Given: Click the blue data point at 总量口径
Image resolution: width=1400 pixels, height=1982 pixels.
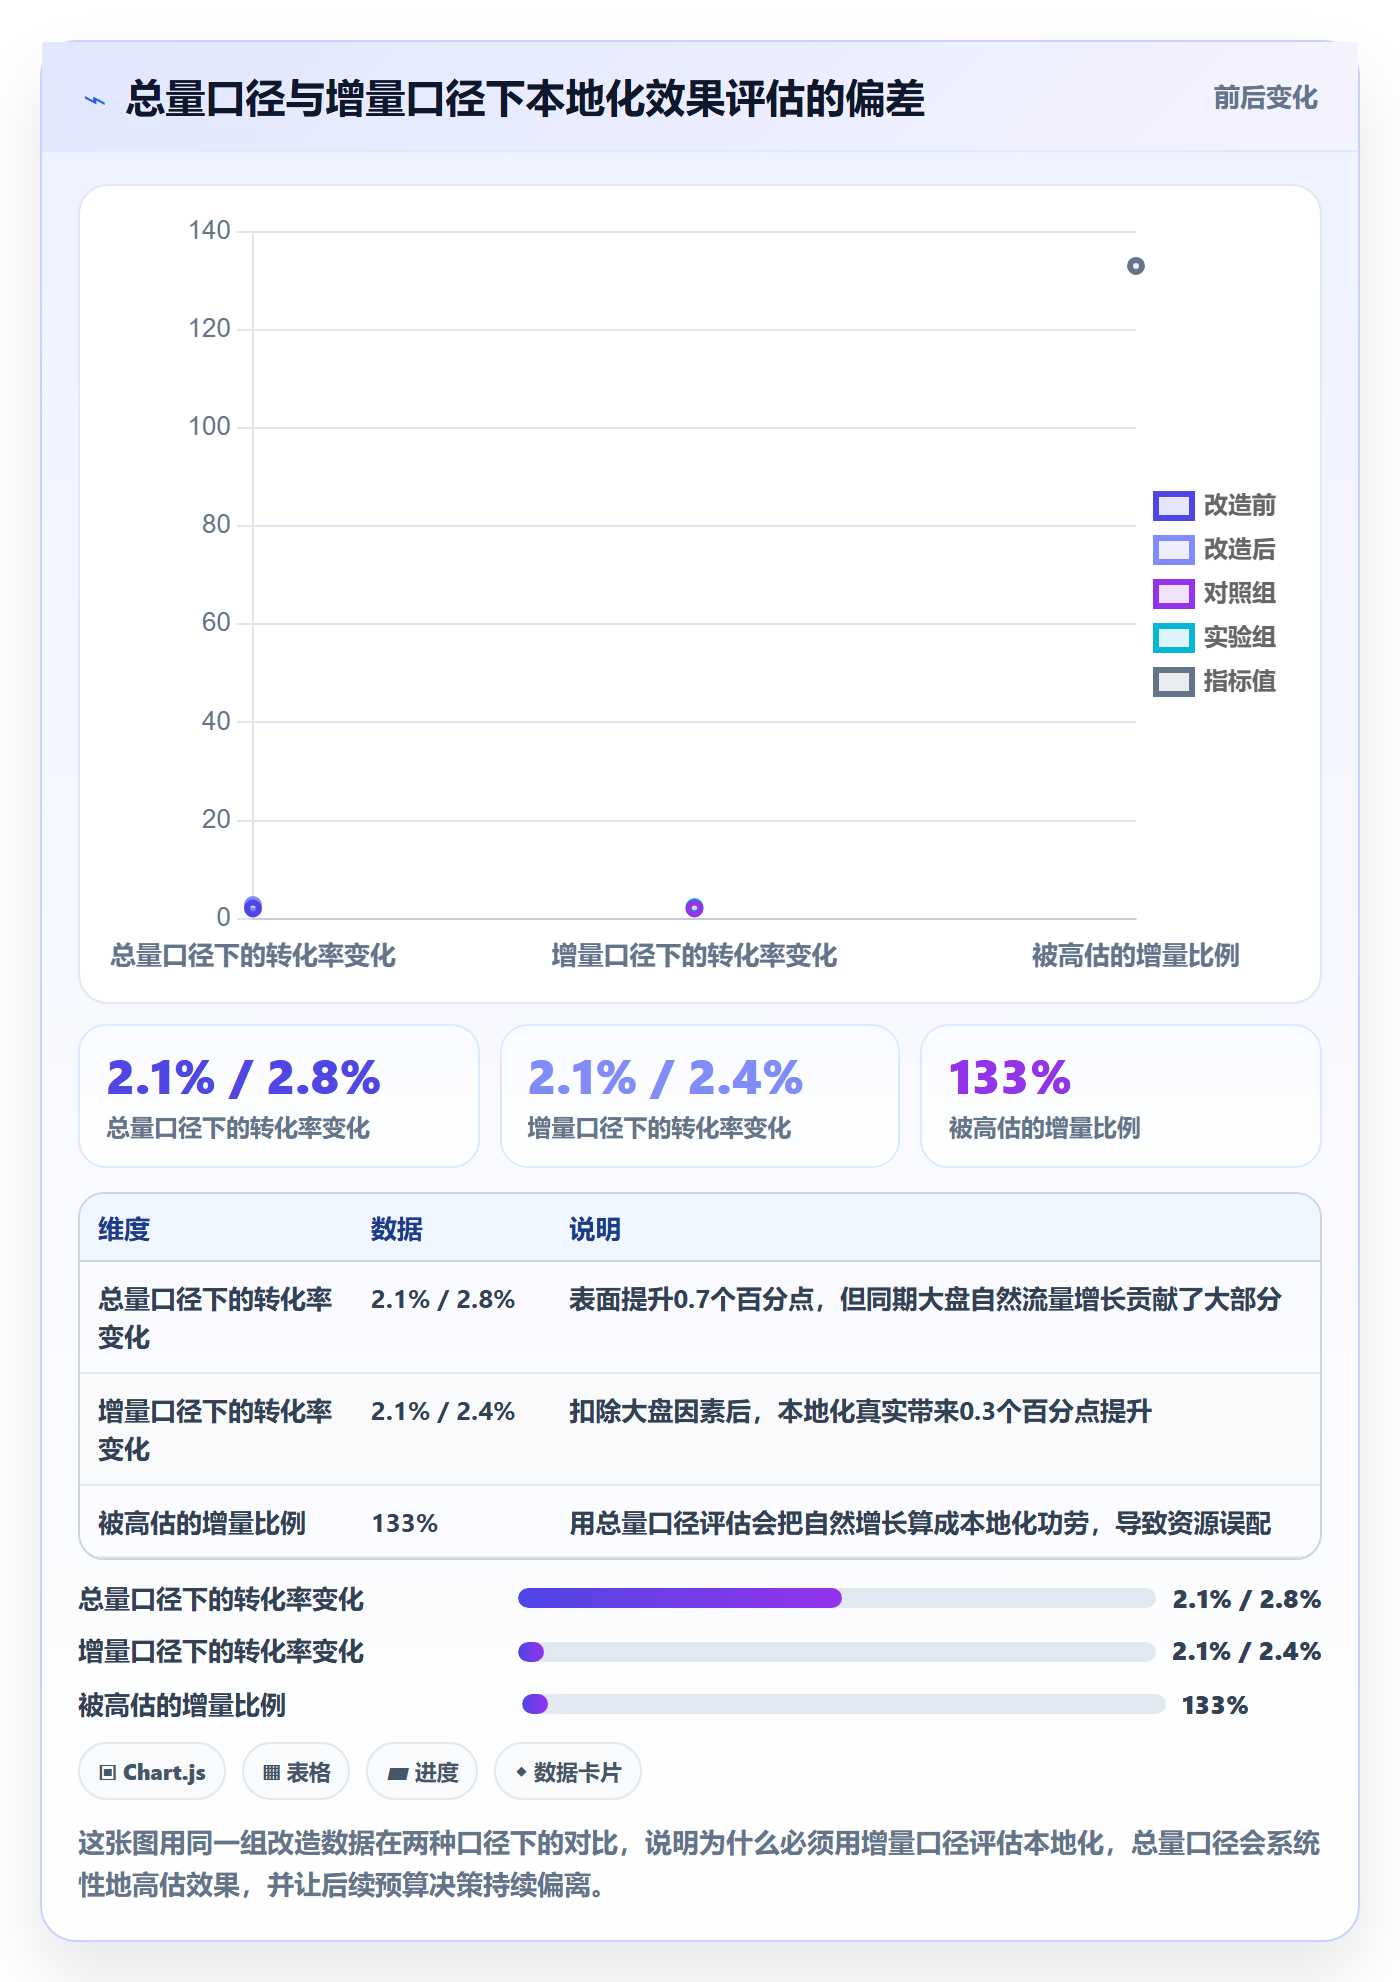Looking at the screenshot, I should click(253, 907).
